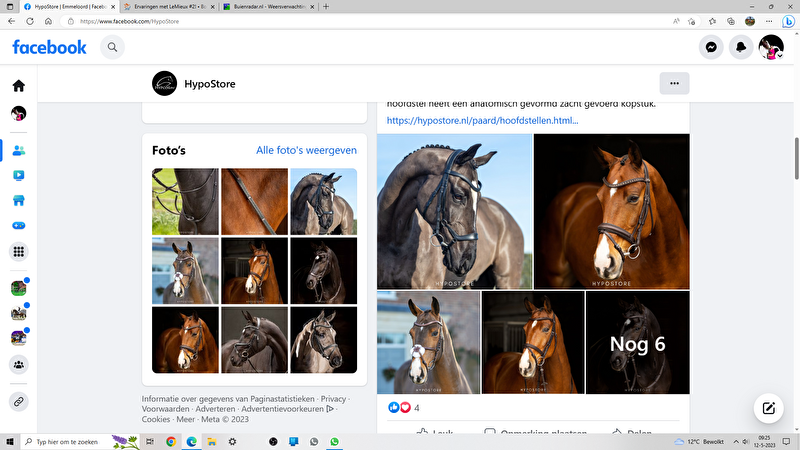Click Cookies footer link
The width and height of the screenshot is (800, 450).
(x=156, y=419)
